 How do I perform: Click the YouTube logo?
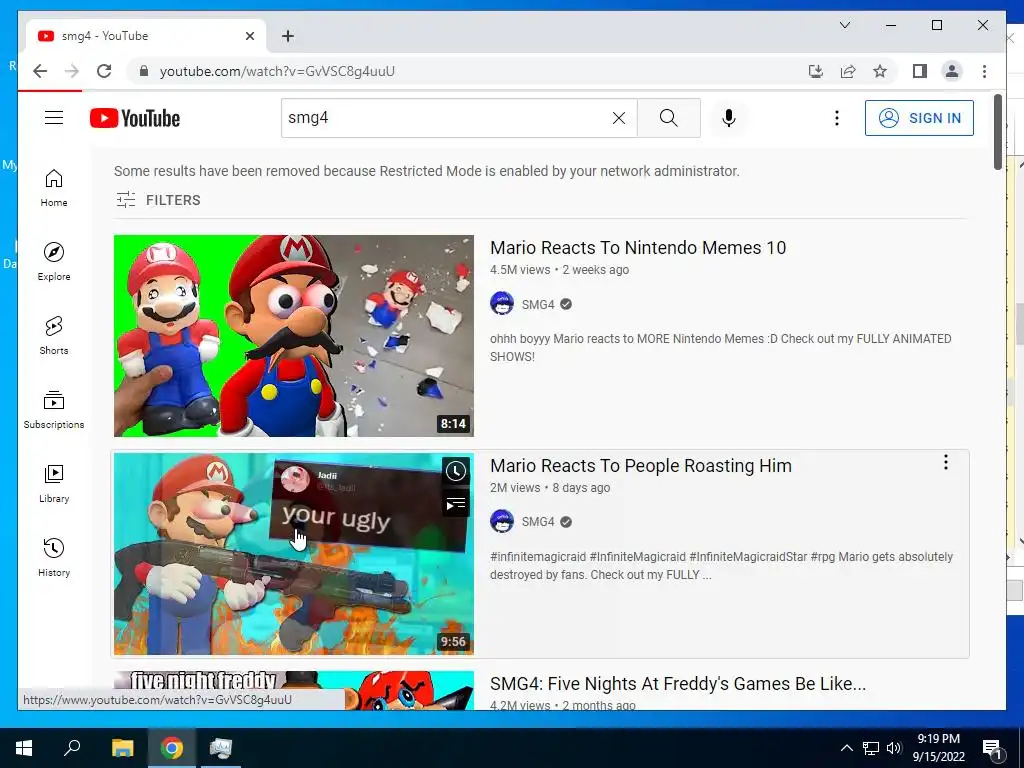(x=135, y=118)
